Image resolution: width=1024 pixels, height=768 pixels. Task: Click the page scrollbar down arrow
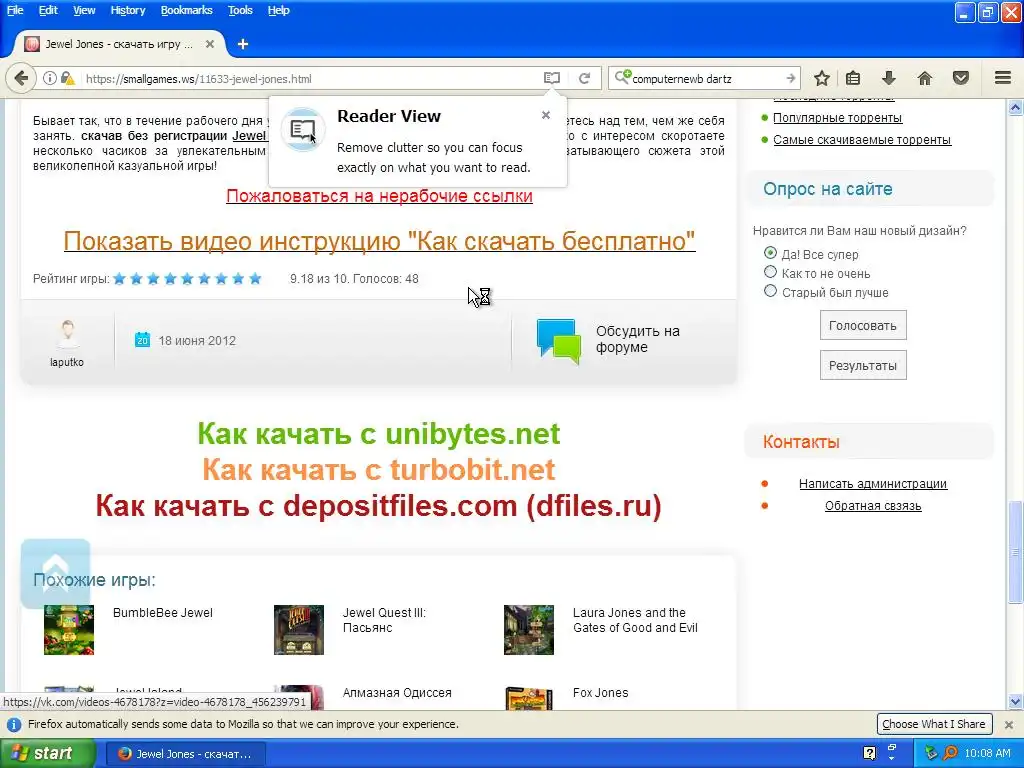[x=1015, y=702]
